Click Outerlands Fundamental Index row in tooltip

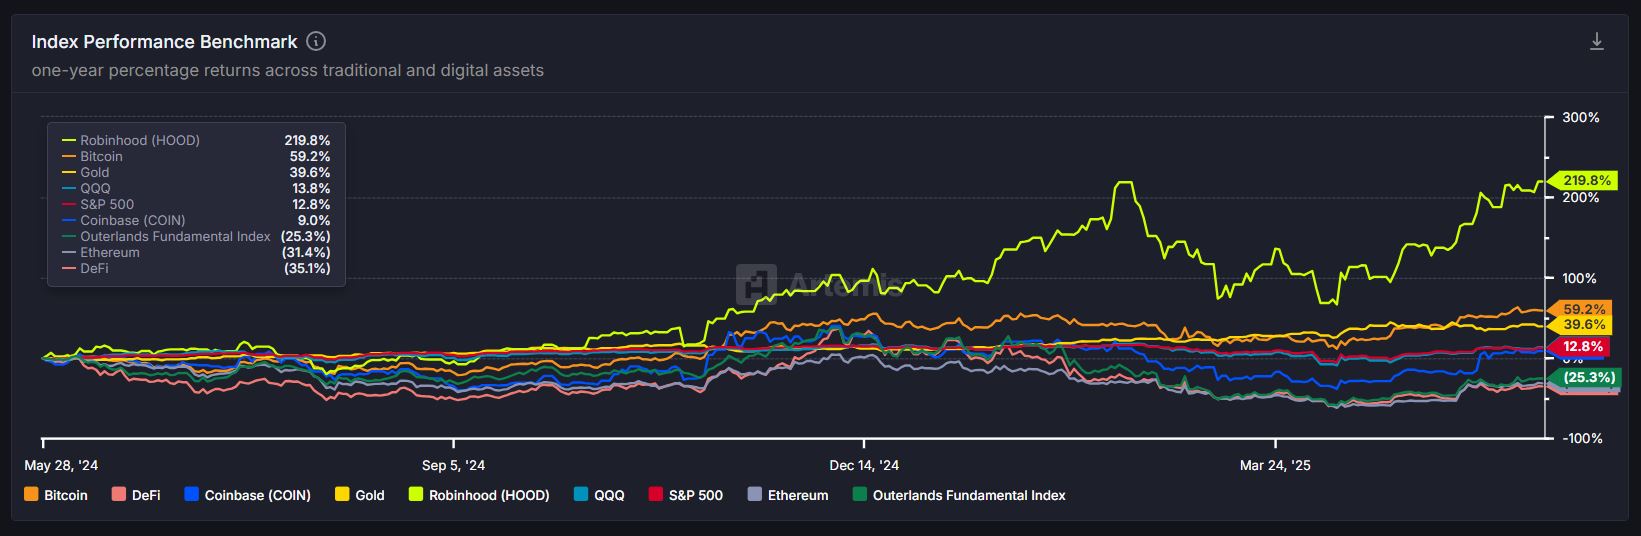[x=196, y=237]
